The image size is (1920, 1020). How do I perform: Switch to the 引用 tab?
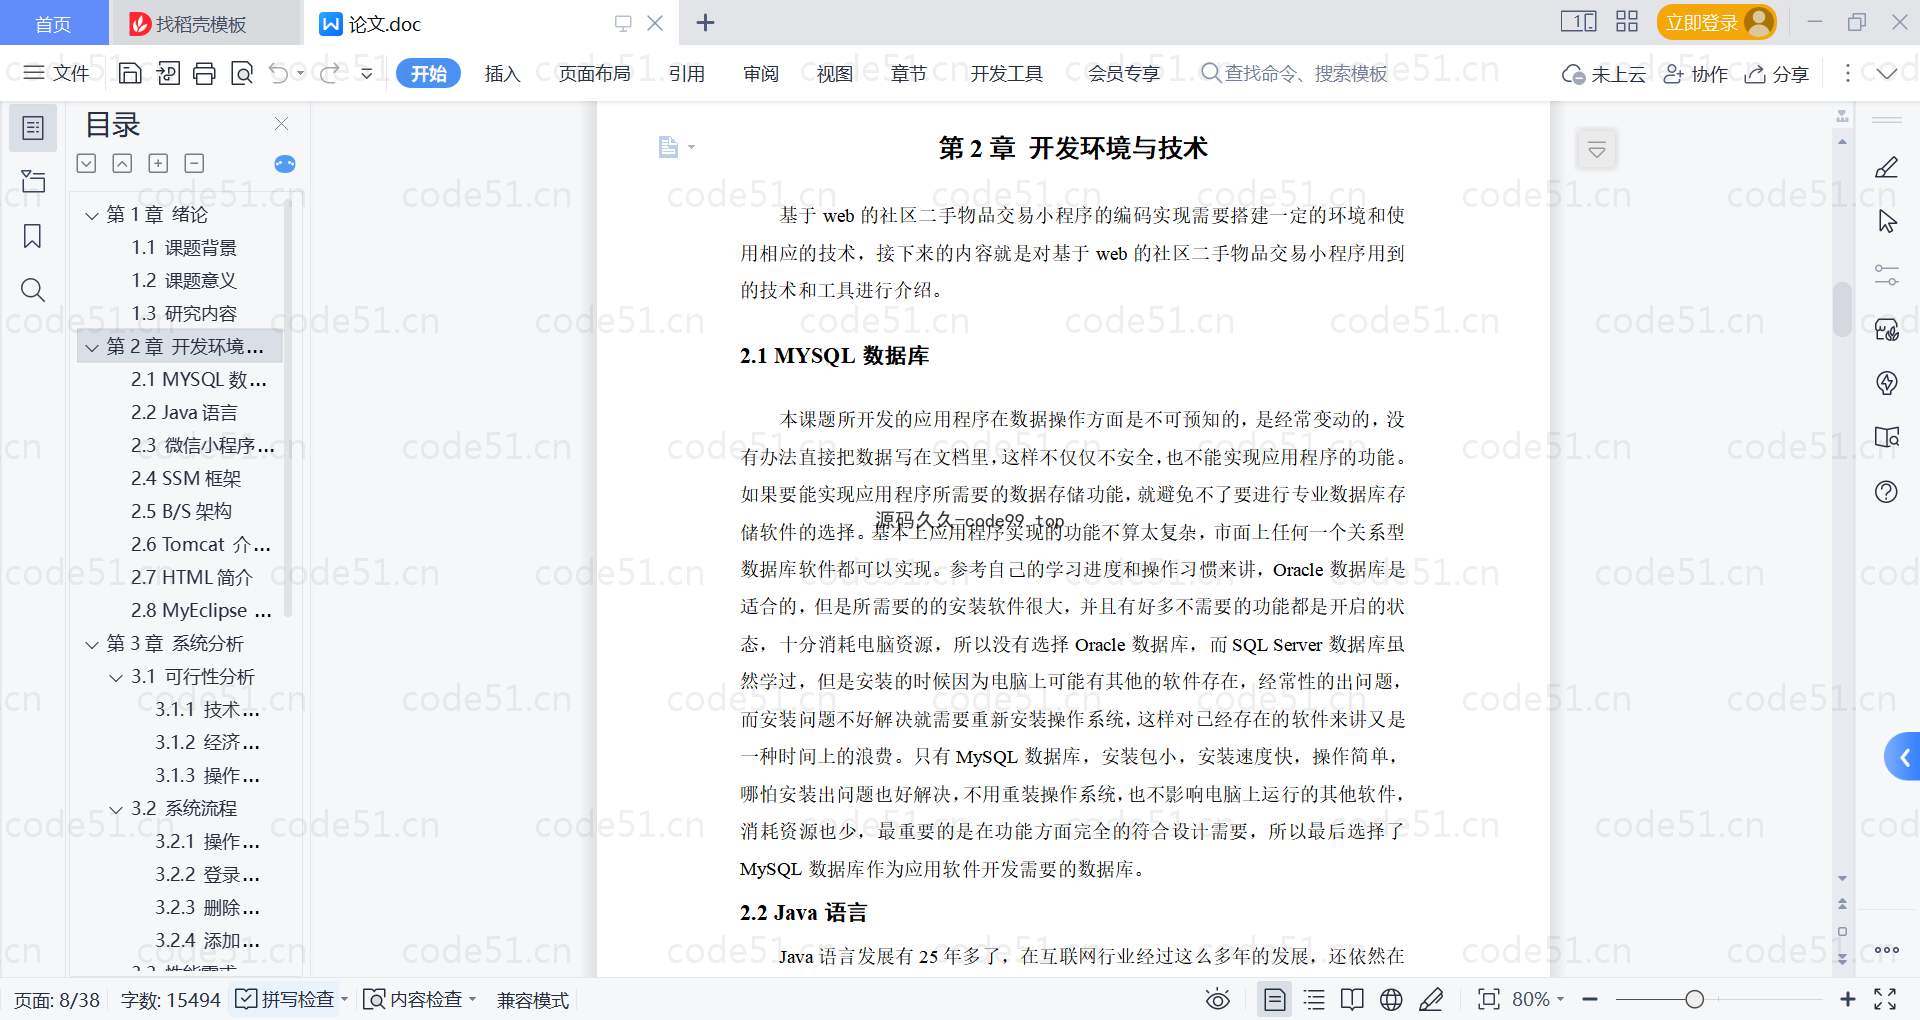(687, 73)
